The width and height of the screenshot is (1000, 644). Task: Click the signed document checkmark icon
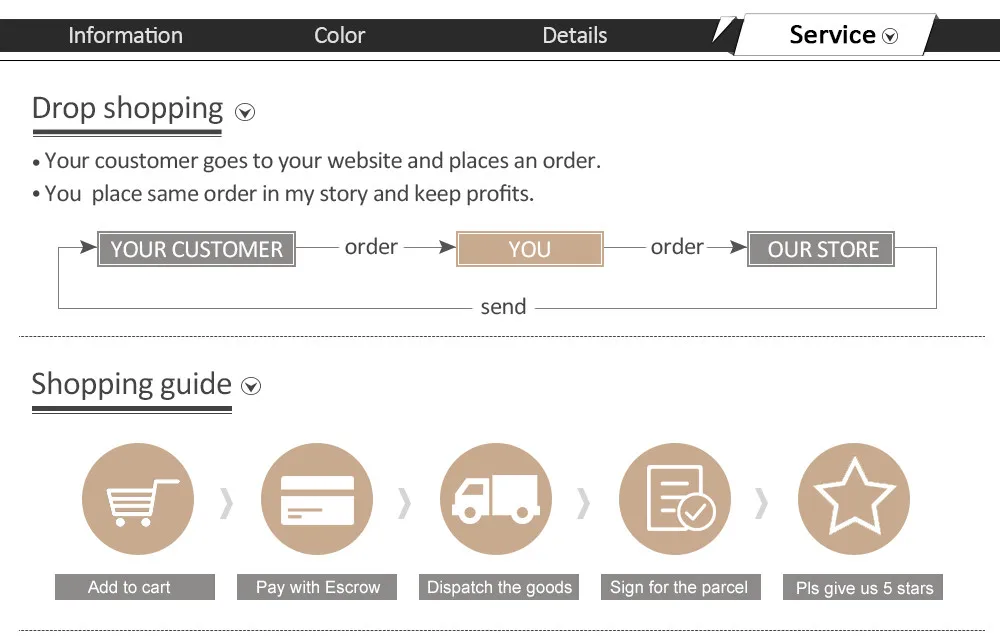(x=675, y=499)
